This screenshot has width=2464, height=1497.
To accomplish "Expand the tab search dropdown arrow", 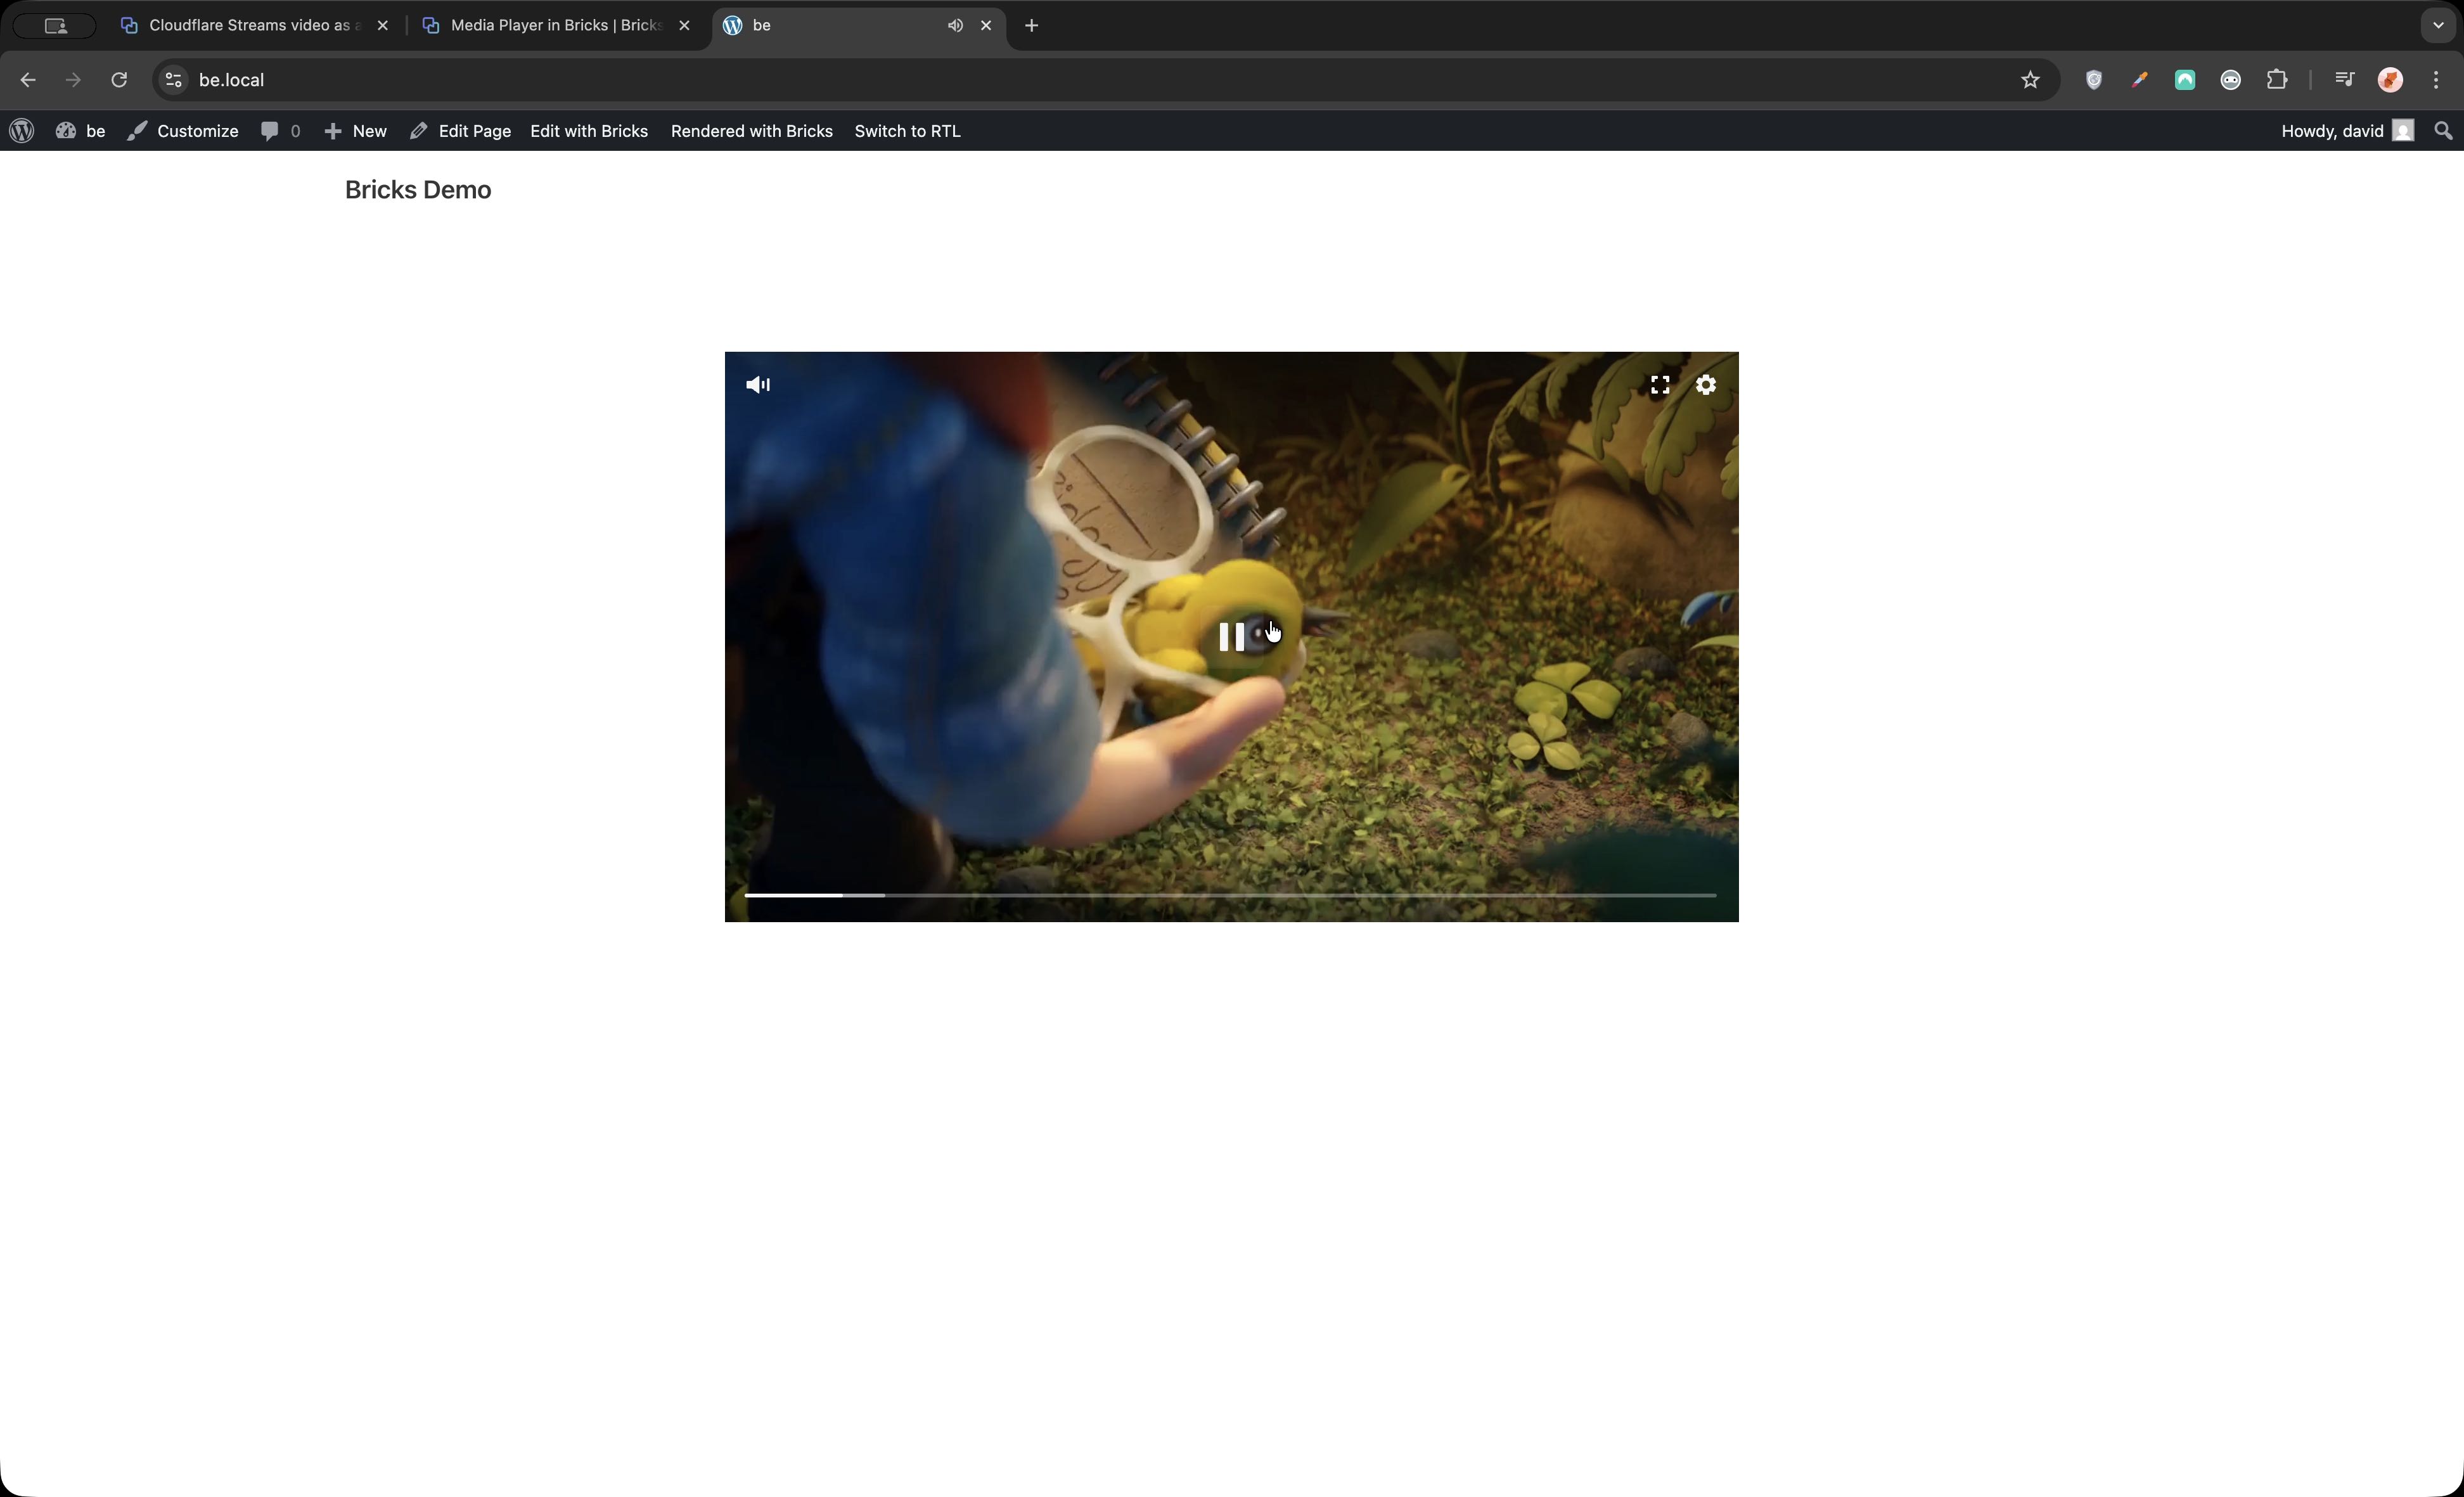I will [2438, 25].
